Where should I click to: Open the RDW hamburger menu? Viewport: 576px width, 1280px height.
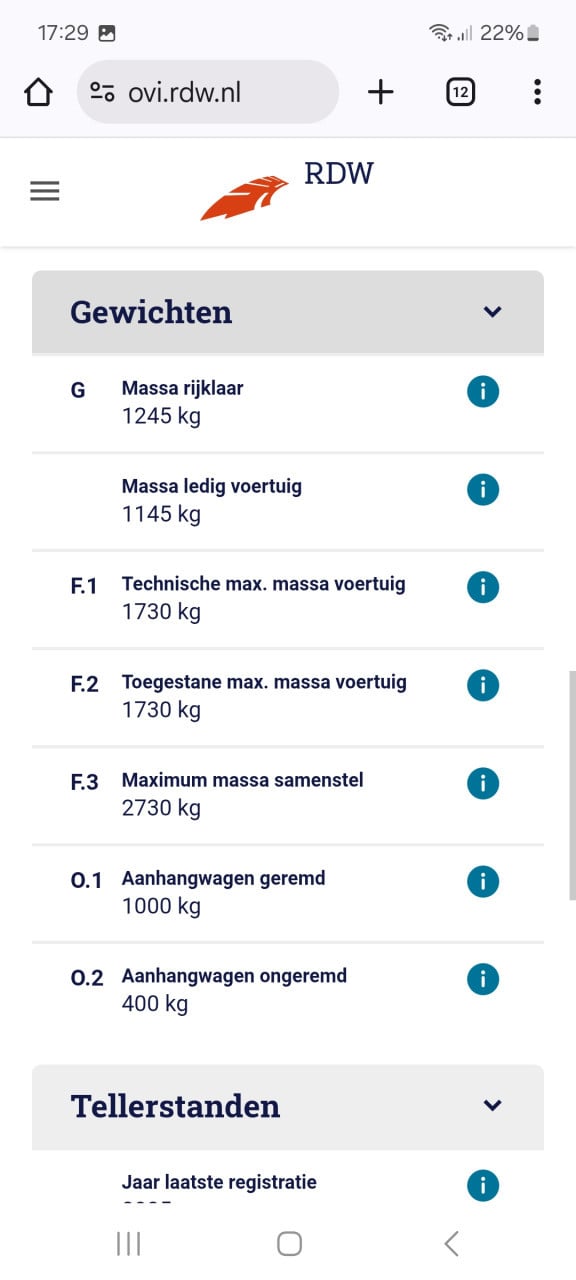(45, 191)
